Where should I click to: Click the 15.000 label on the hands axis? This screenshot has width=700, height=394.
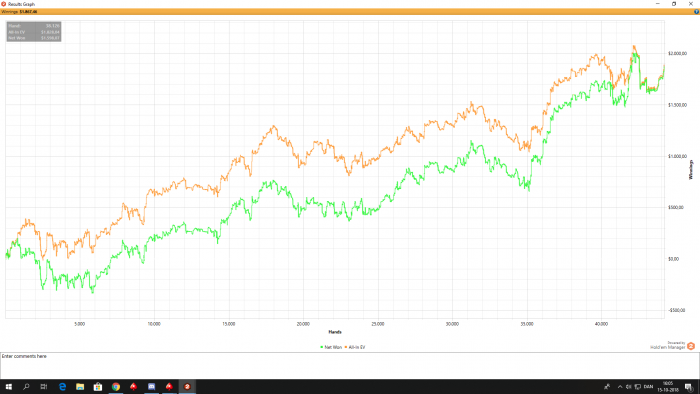click(229, 324)
